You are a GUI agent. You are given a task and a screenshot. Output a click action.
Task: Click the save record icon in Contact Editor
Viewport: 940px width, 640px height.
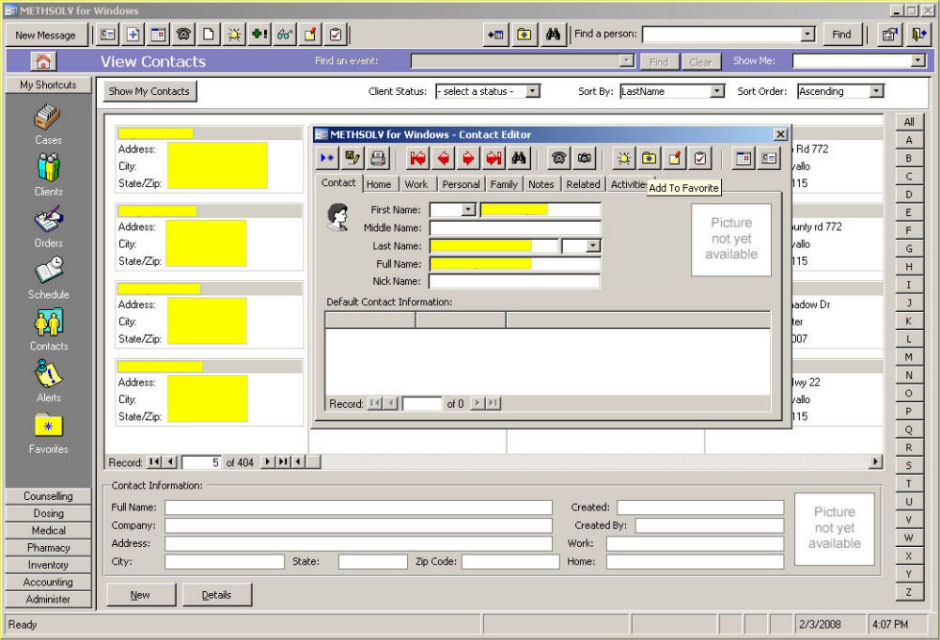pos(352,158)
